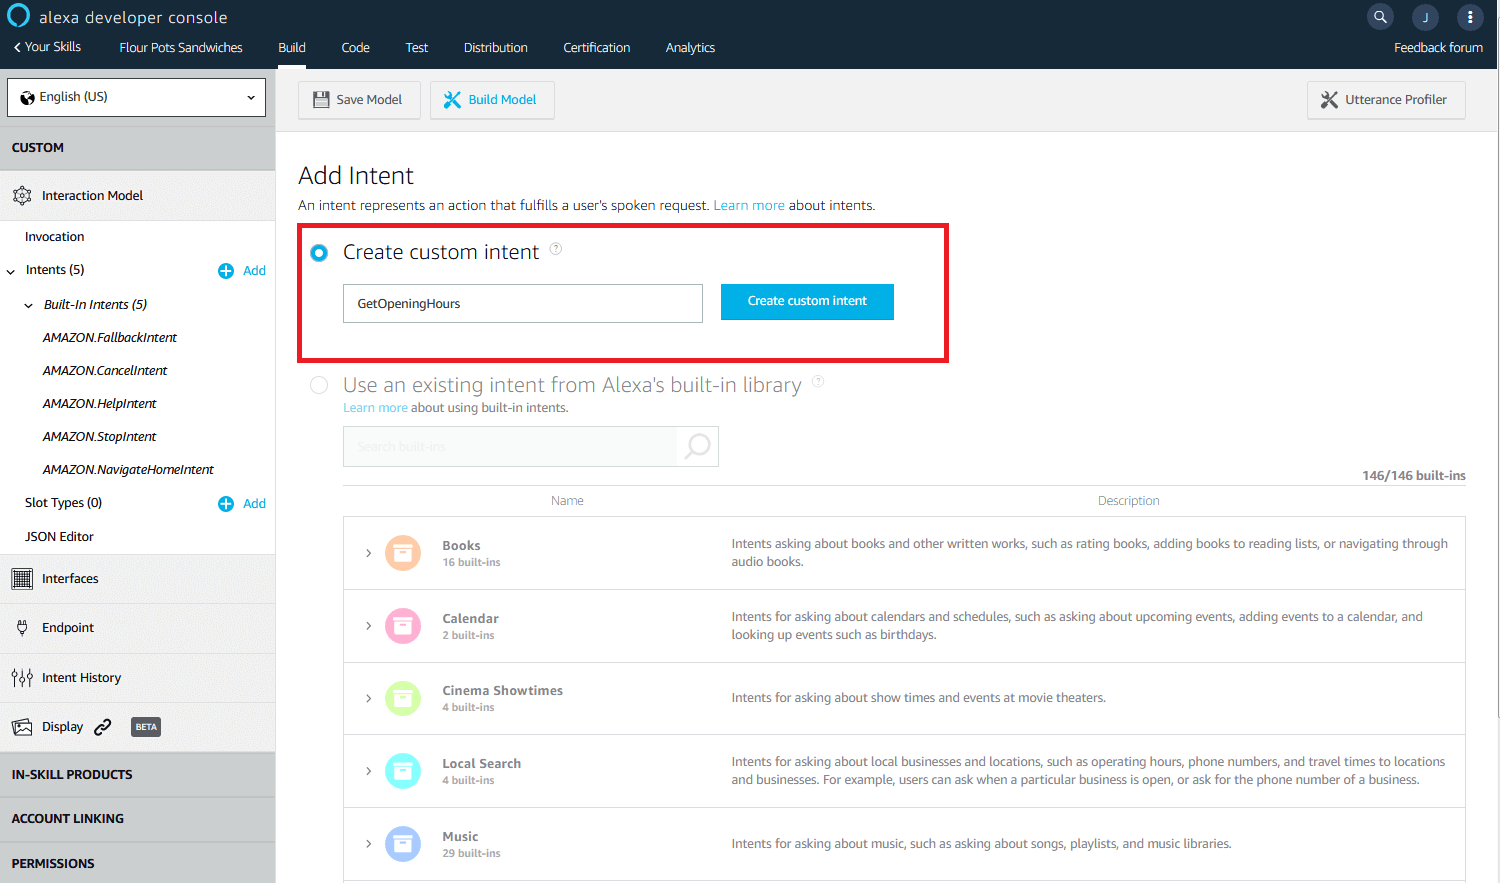Open the IN-SKILL PRODUCTS section
Viewport: 1500px width, 883px height.
click(137, 775)
